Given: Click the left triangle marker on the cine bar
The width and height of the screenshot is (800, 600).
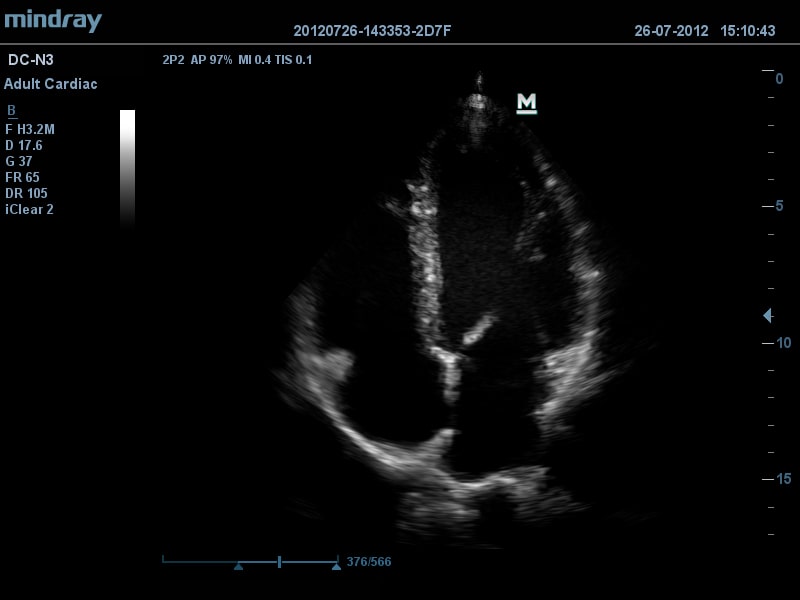Looking at the screenshot, I should pos(238,566).
